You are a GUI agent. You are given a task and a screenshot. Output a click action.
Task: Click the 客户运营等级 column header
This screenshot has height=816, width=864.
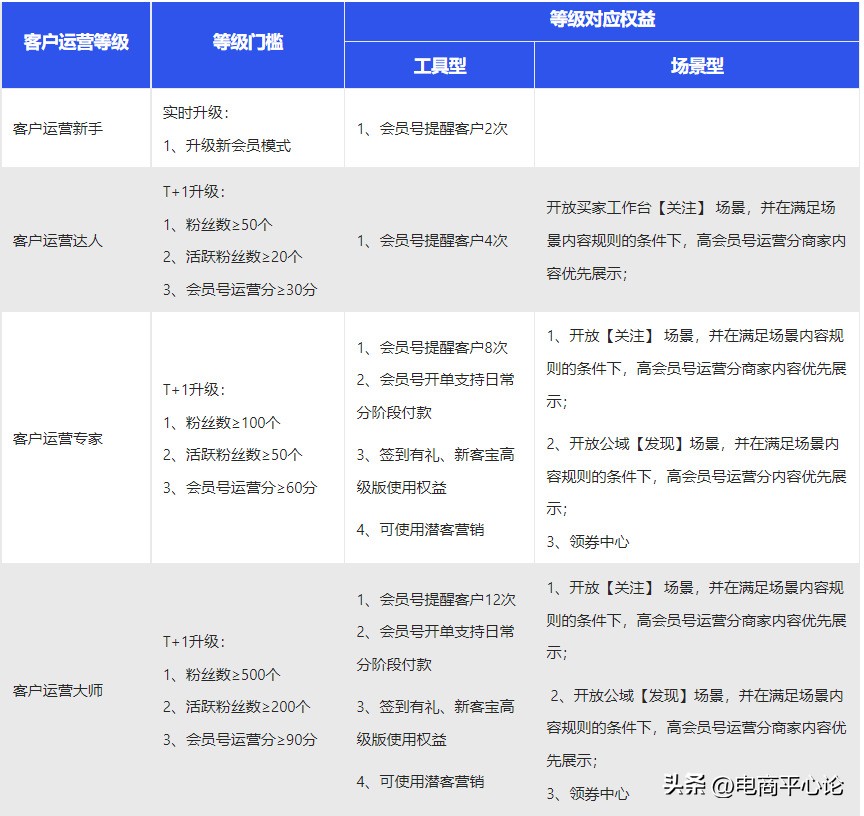click(x=75, y=44)
